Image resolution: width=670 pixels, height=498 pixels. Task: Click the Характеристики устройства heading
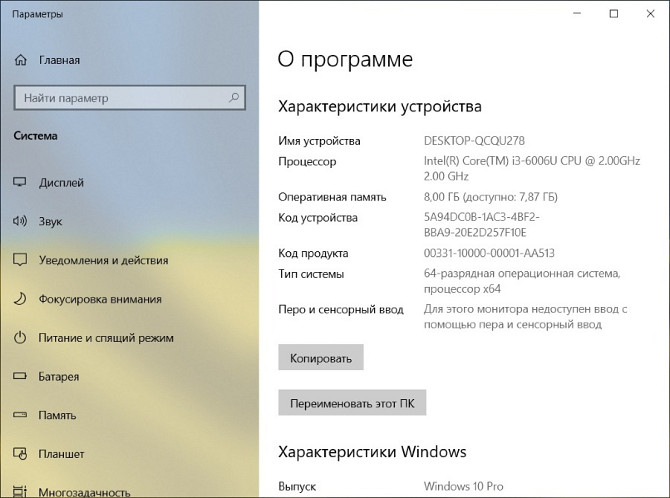point(380,106)
